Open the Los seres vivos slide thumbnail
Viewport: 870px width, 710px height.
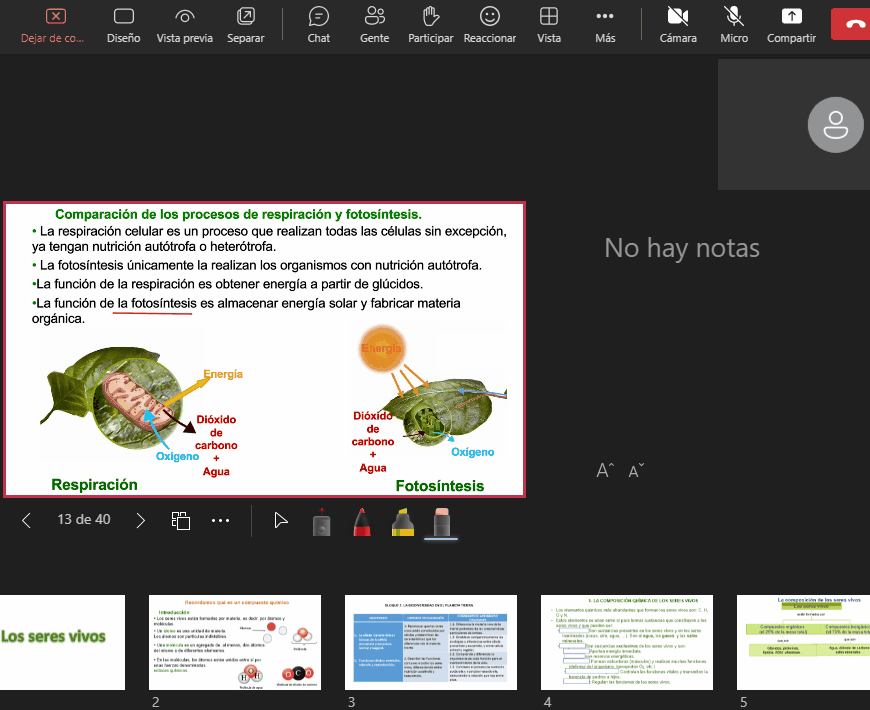pos(62,642)
